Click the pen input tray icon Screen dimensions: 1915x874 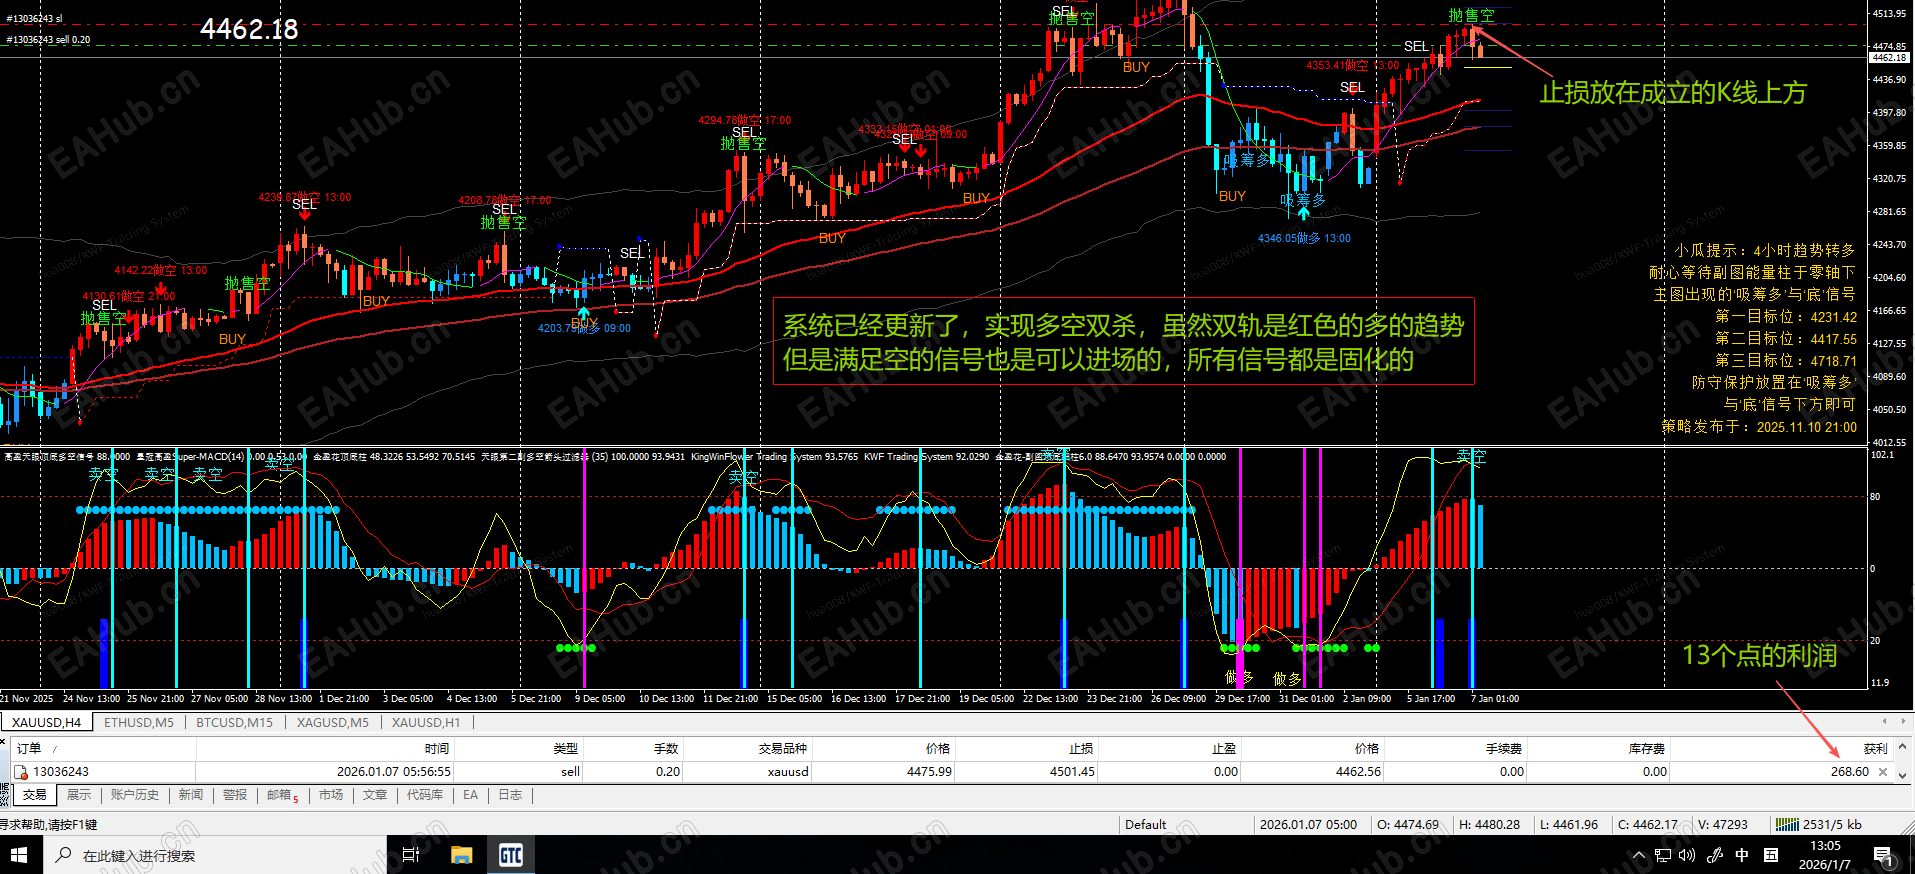(1714, 855)
